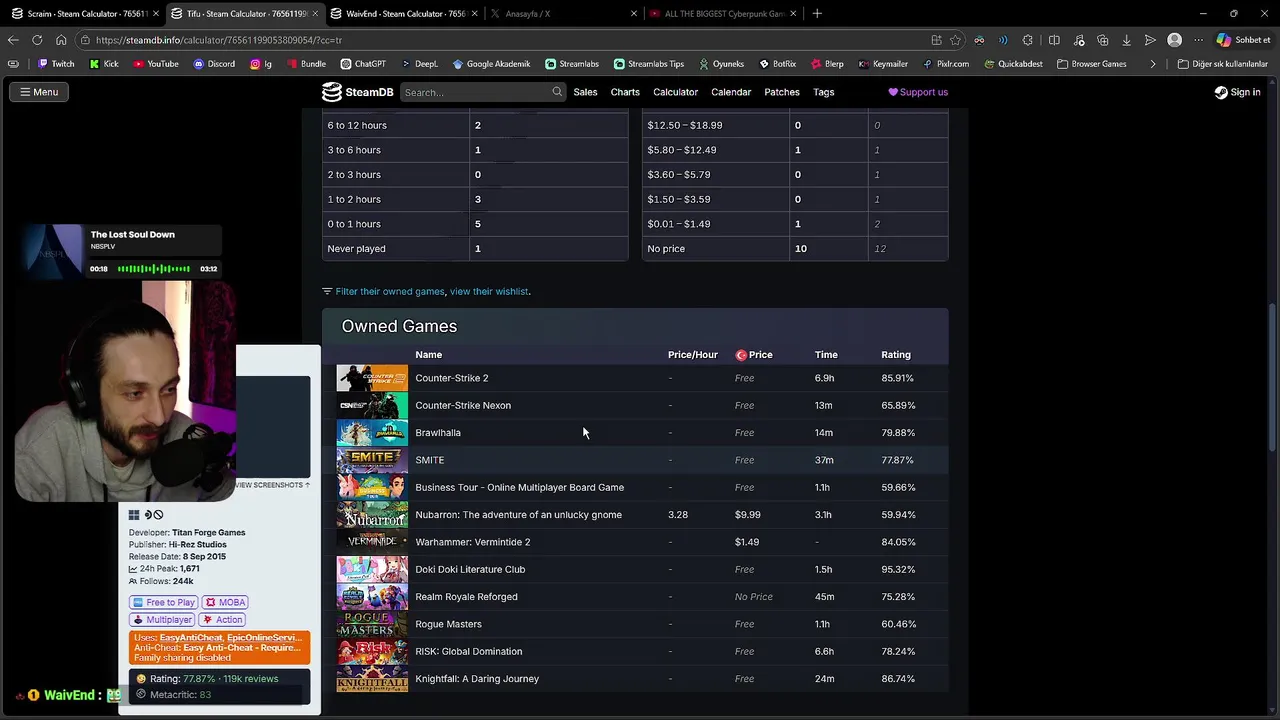Open Rogue Masters link
This screenshot has height=720, width=1280.
point(448,624)
